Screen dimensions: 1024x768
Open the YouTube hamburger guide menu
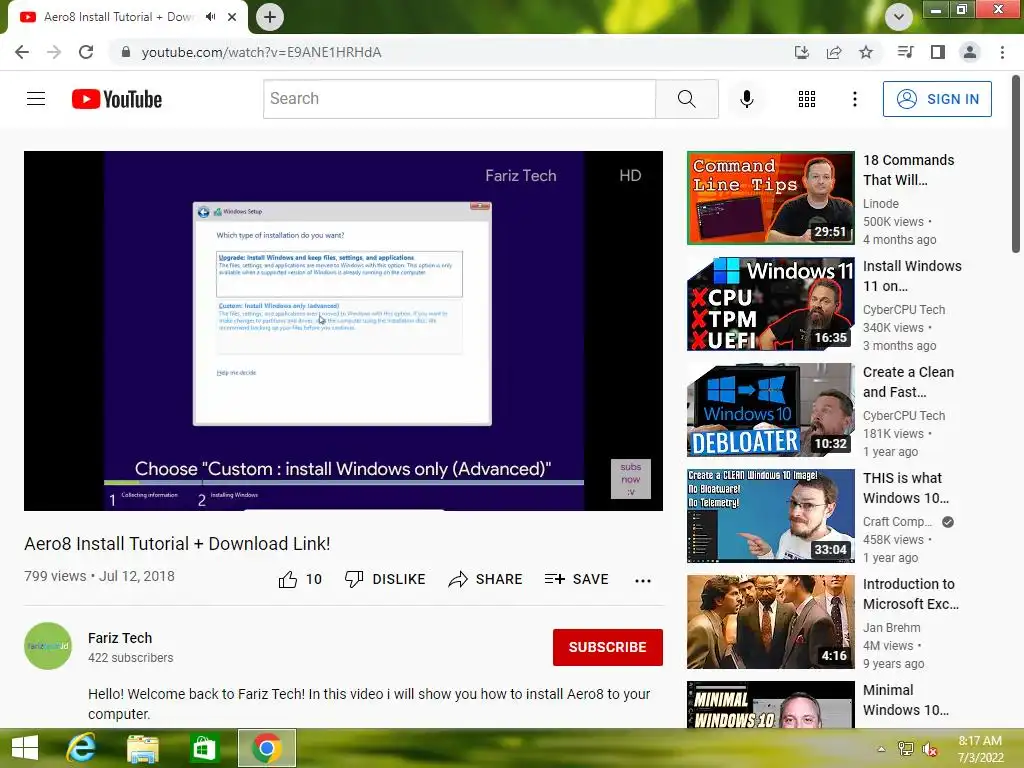pyautogui.click(x=36, y=99)
